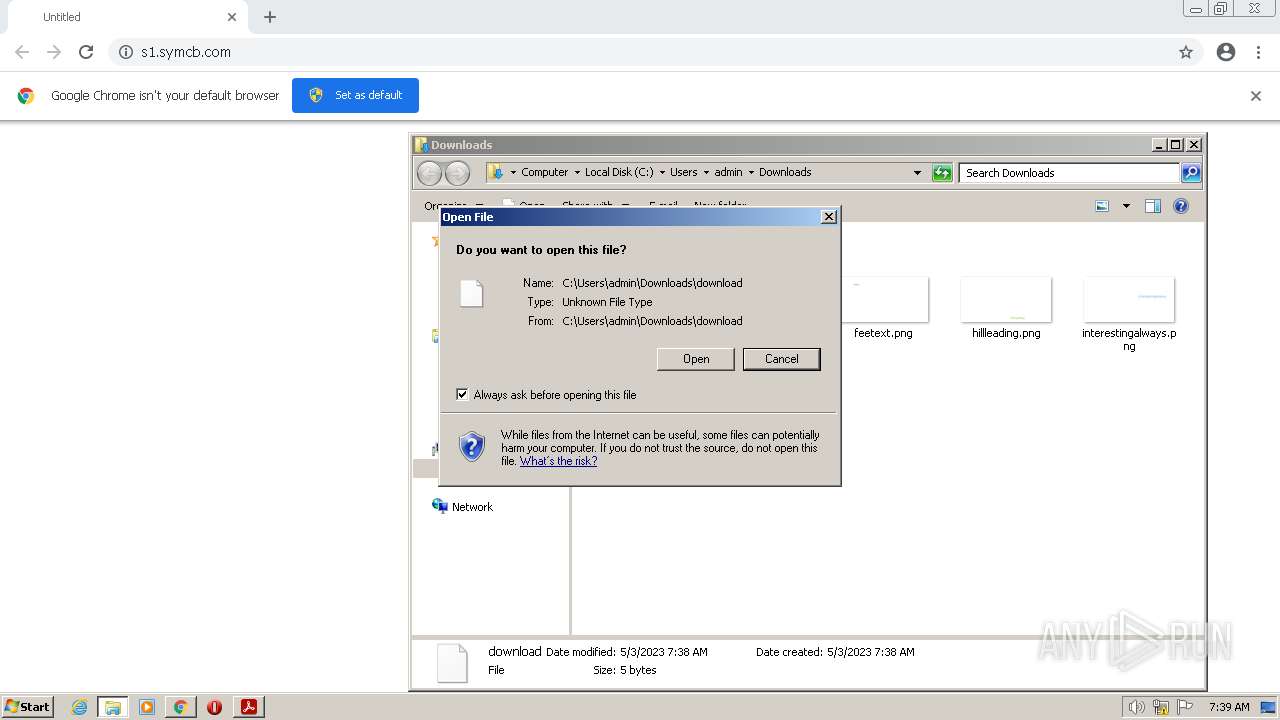Click Explorer search magnifier icon
The image size is (1280, 720).
(x=1190, y=173)
